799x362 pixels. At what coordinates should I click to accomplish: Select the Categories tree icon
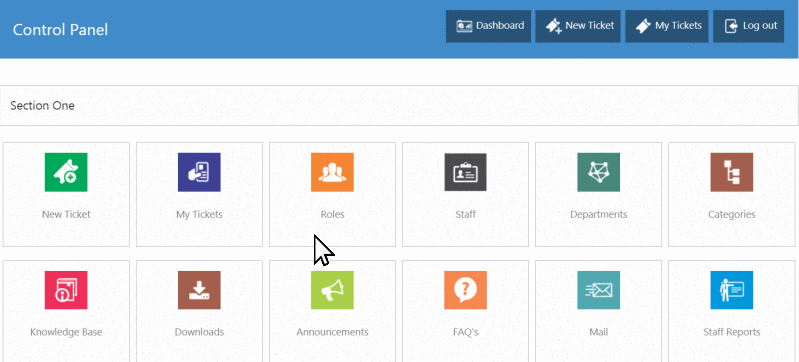pos(732,172)
